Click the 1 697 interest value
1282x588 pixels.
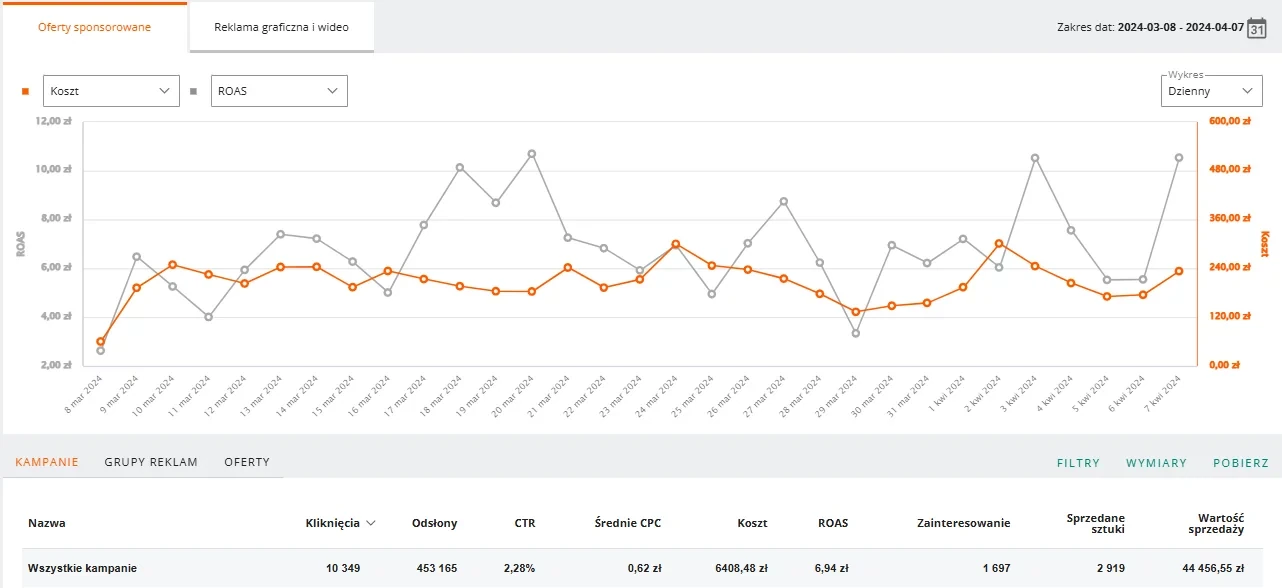(x=996, y=568)
